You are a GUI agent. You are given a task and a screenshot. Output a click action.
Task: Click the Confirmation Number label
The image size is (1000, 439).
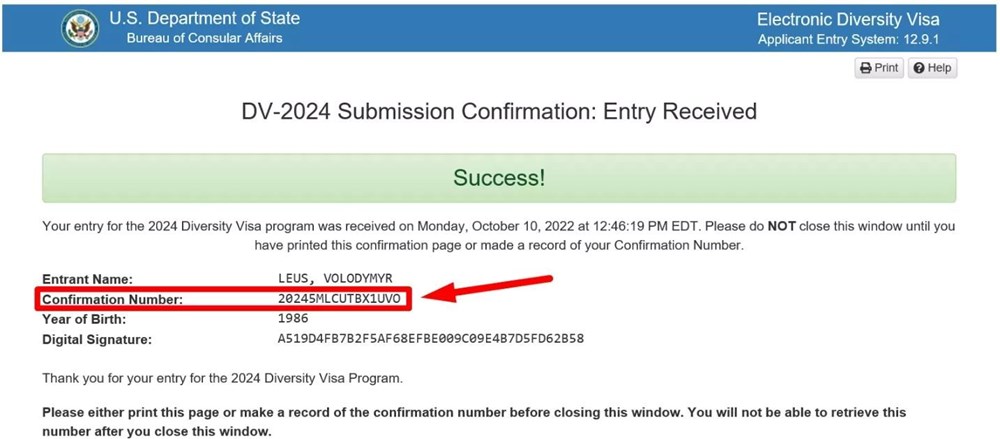pos(112,299)
